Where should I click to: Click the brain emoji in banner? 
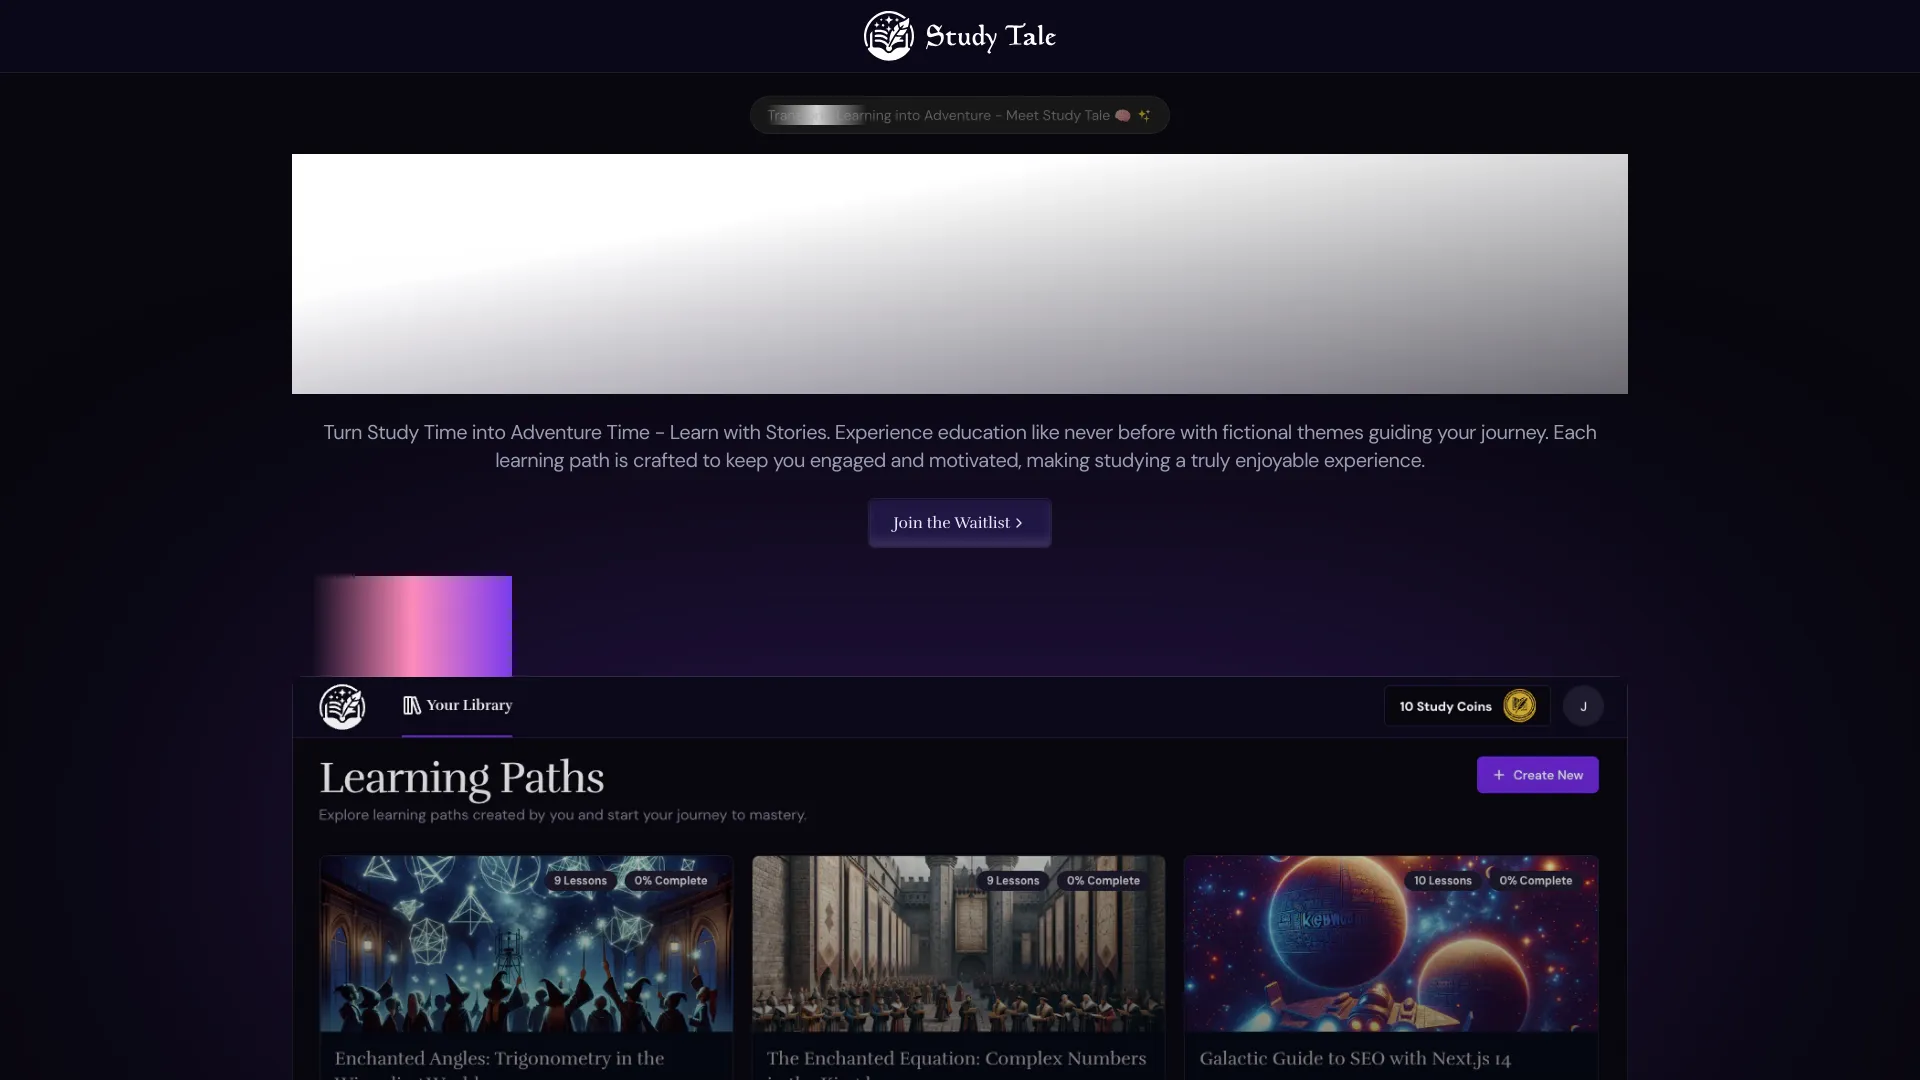tap(1122, 115)
